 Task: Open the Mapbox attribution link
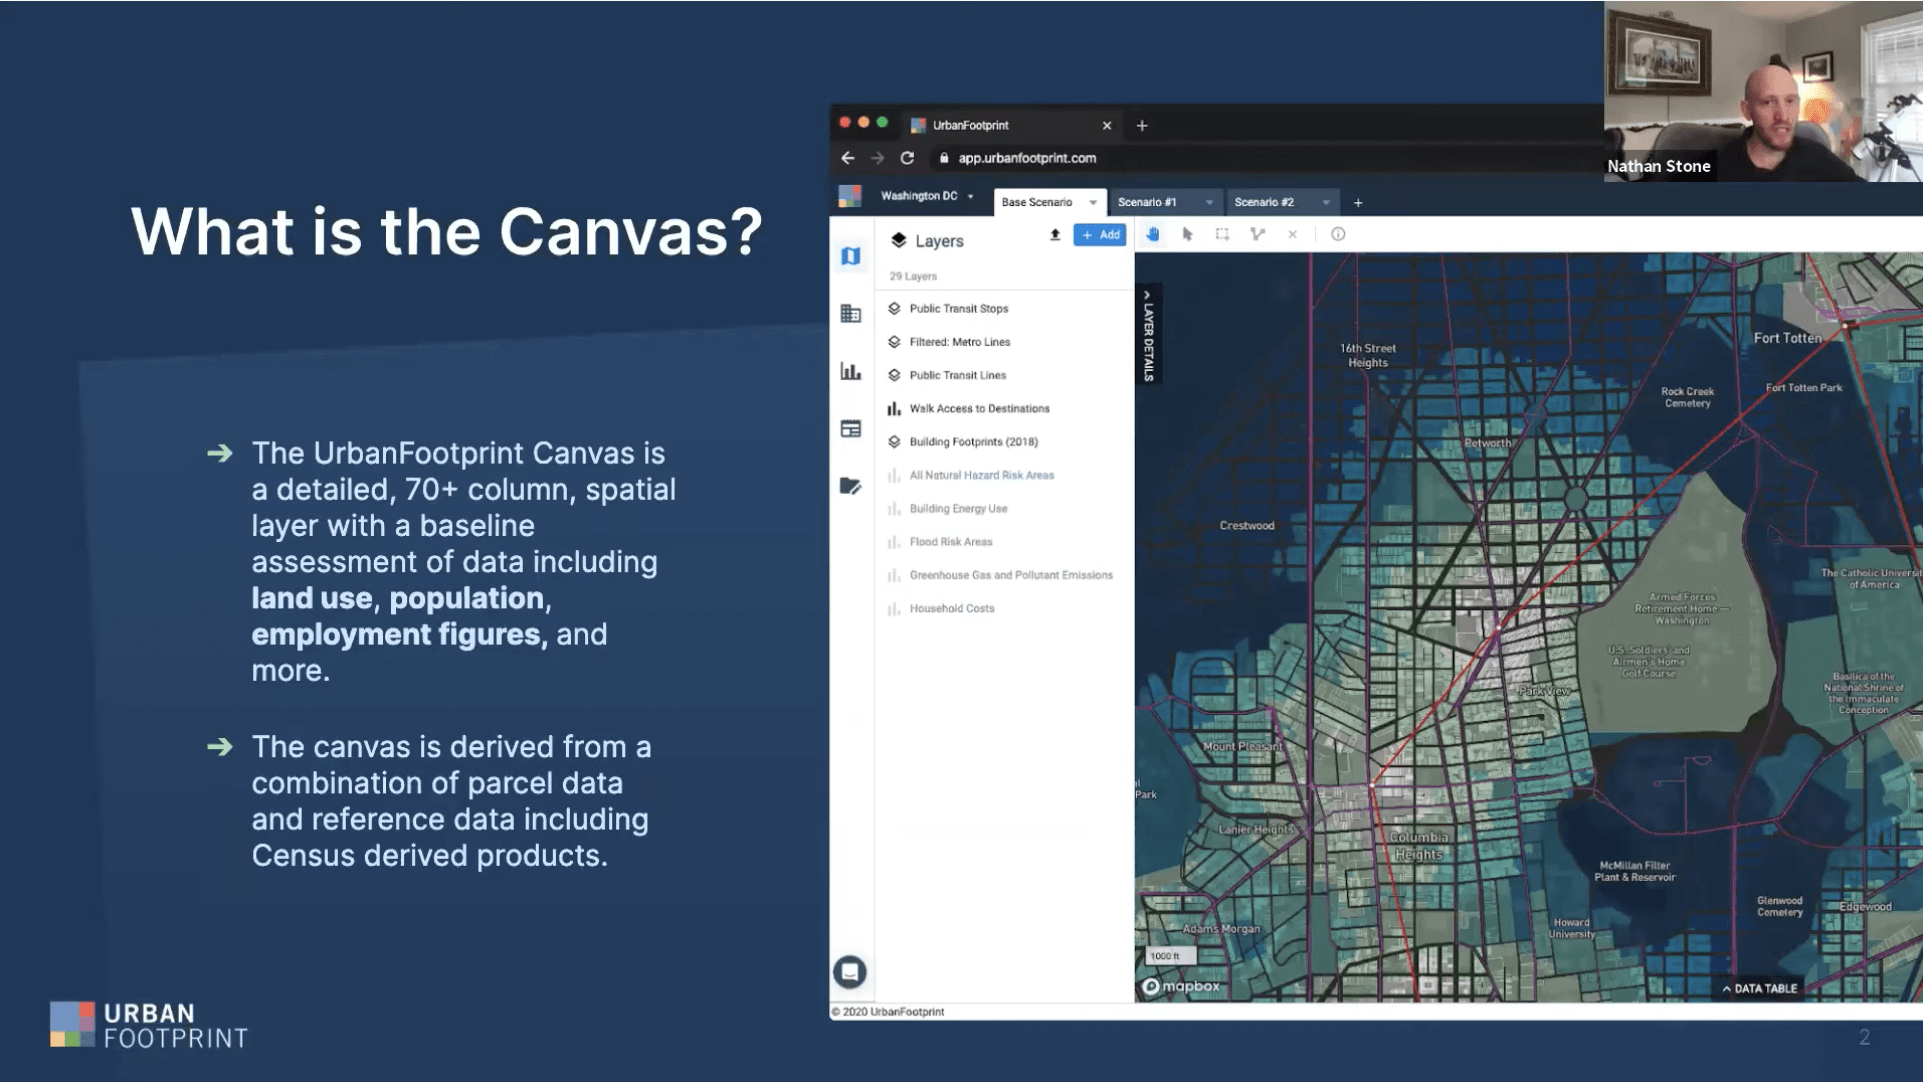click(x=1183, y=985)
